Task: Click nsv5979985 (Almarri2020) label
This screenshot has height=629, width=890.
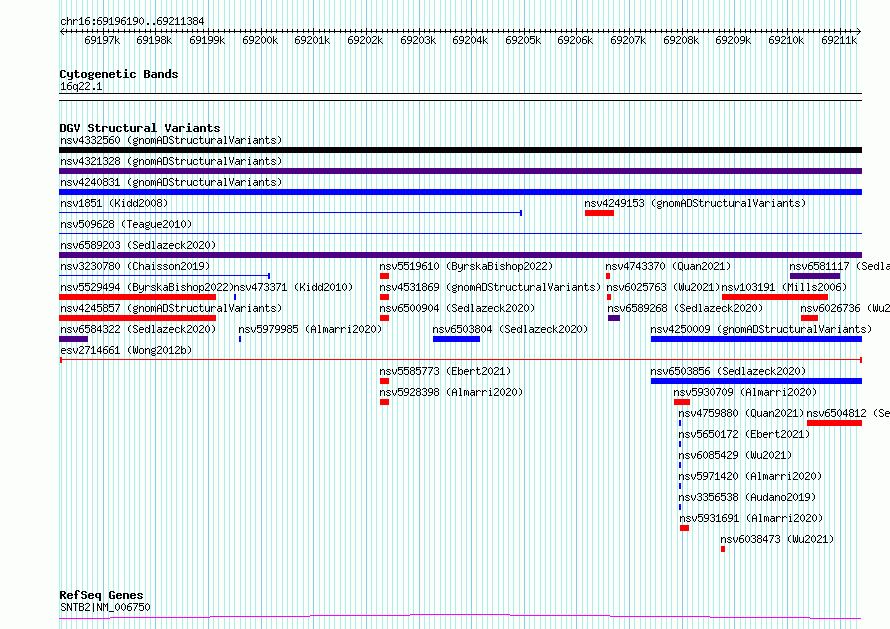Action: (x=310, y=329)
